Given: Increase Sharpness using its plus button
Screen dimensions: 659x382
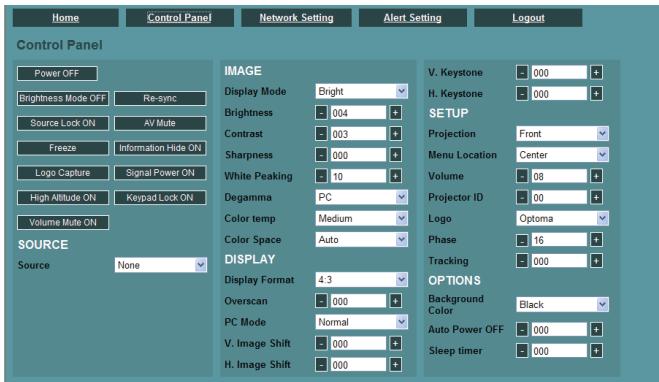Looking at the screenshot, I should tap(395, 155).
